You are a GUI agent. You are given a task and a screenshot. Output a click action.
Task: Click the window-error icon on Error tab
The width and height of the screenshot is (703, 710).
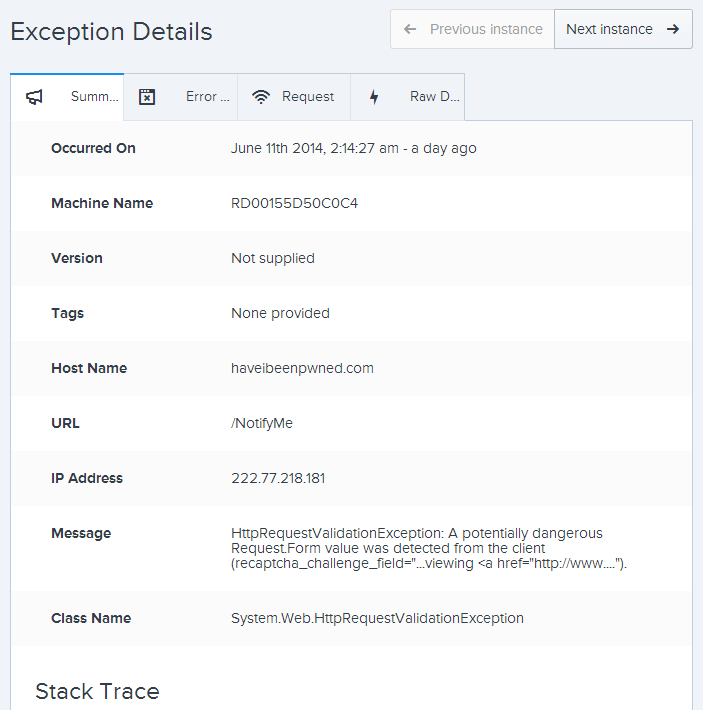[x=147, y=97]
